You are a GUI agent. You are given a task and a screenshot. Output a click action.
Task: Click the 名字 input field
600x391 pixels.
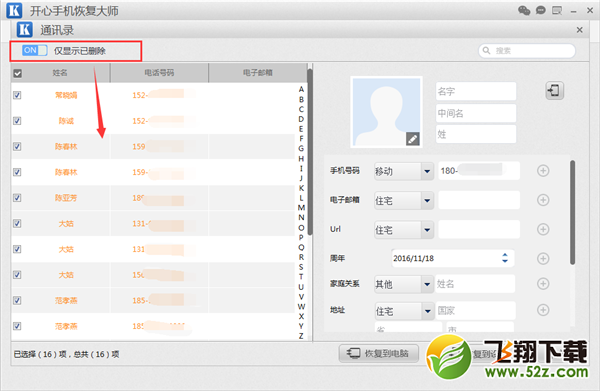[476, 91]
